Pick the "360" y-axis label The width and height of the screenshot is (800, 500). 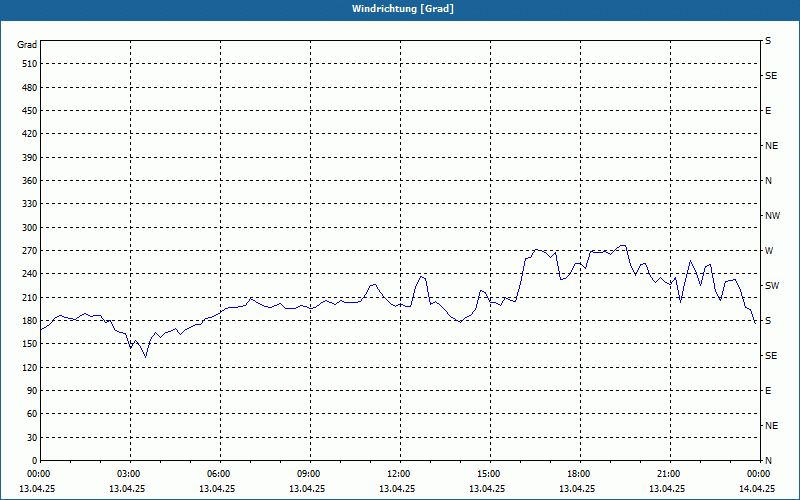point(30,181)
